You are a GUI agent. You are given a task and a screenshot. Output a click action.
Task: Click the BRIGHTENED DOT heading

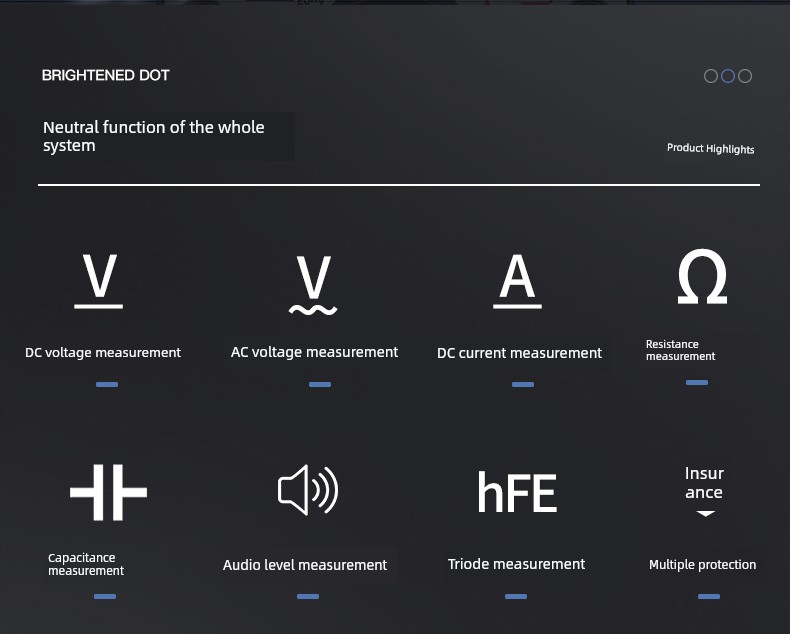[x=105, y=75]
